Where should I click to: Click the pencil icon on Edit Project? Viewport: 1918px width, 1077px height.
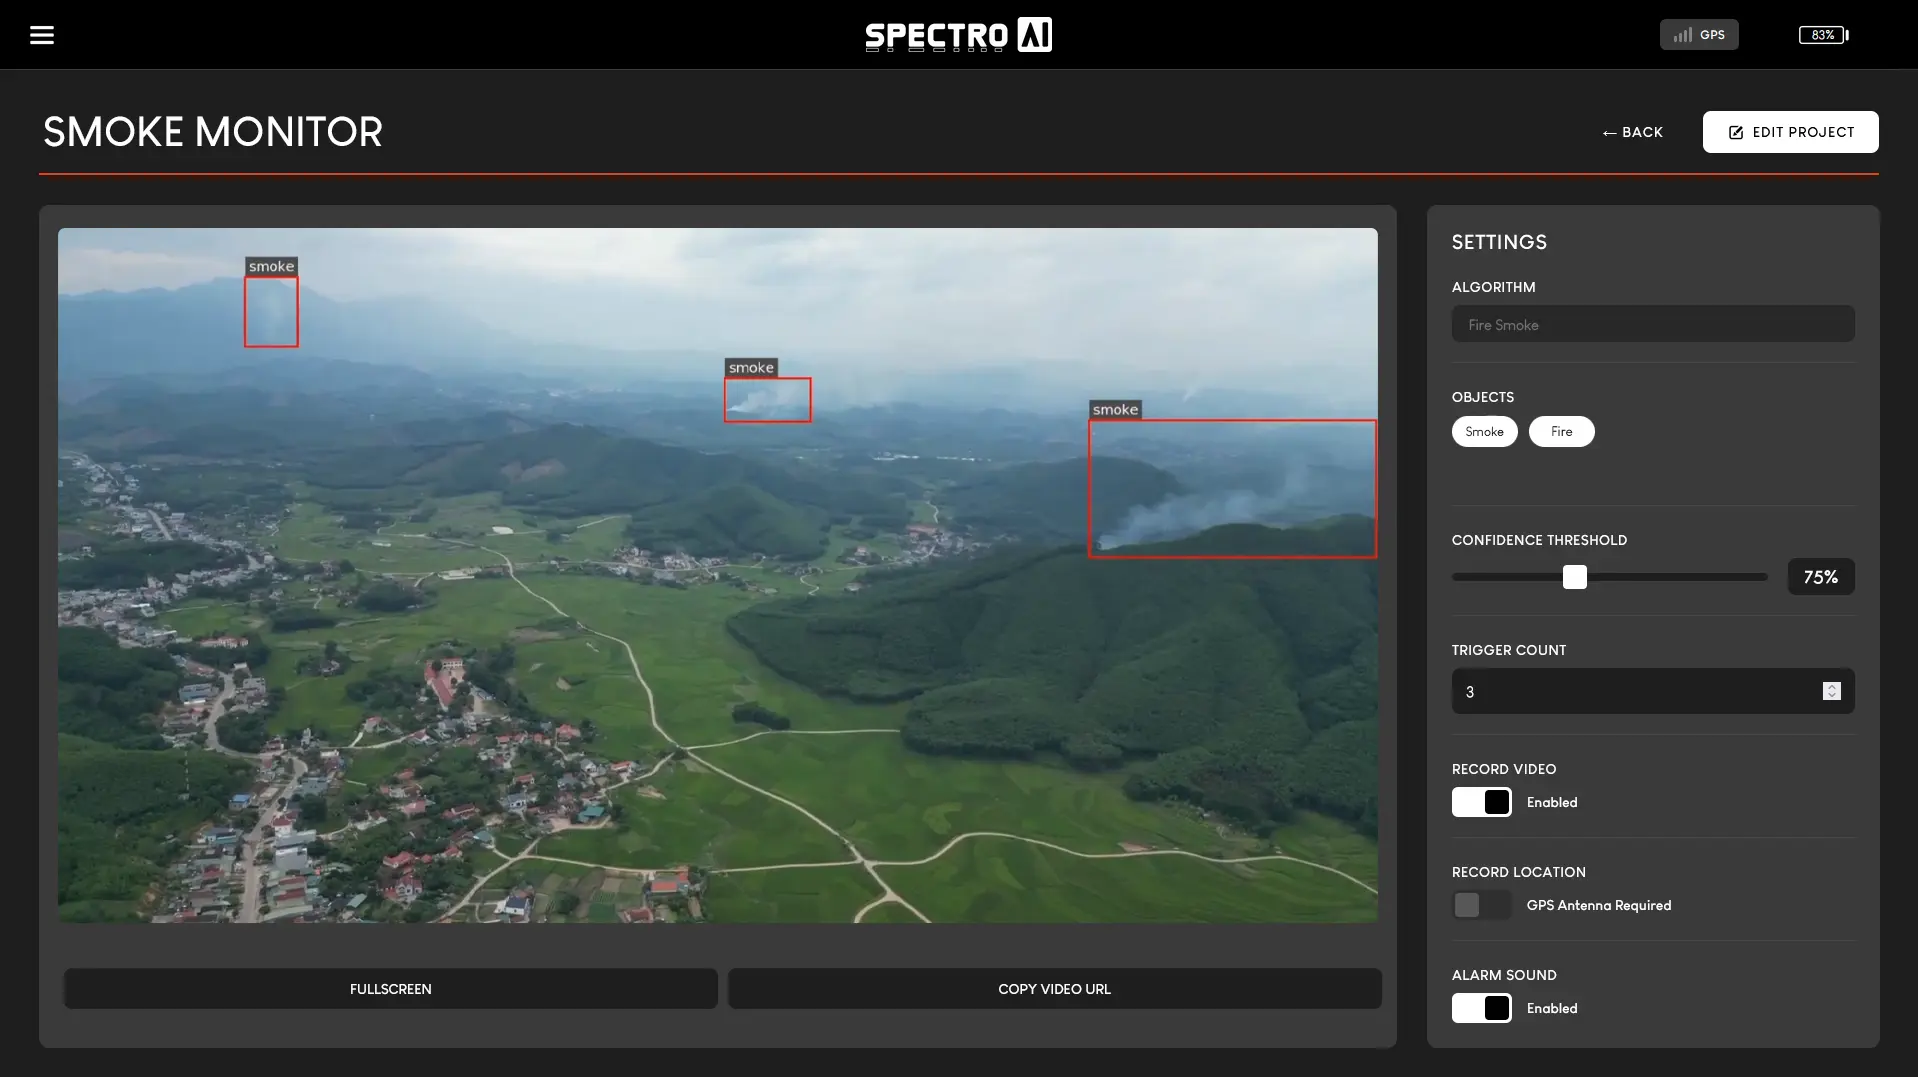[1735, 132]
